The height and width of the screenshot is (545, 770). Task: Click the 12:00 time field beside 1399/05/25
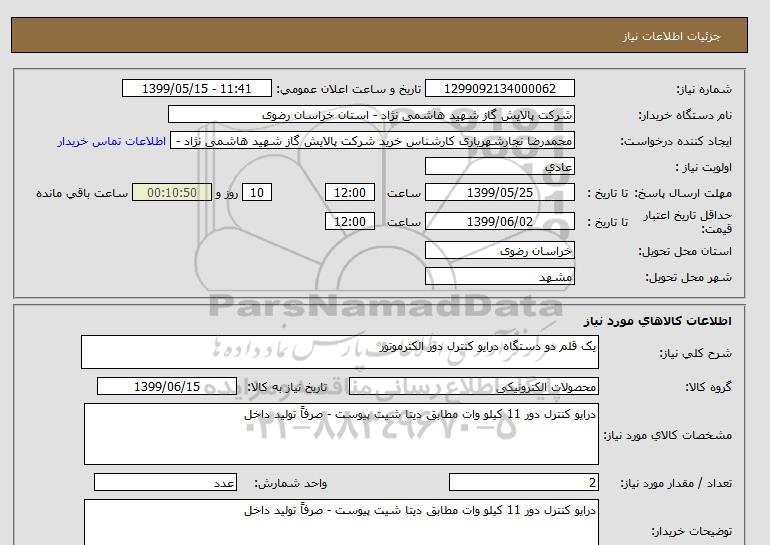tap(350, 192)
